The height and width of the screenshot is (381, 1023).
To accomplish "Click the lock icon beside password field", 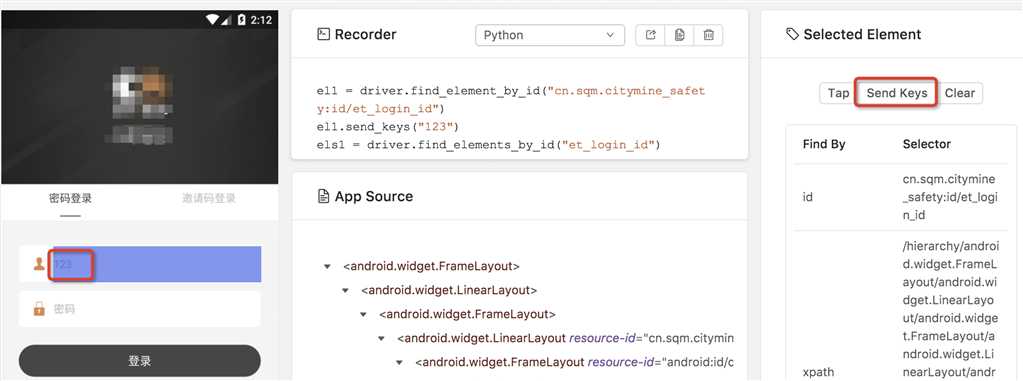I will (39, 309).
